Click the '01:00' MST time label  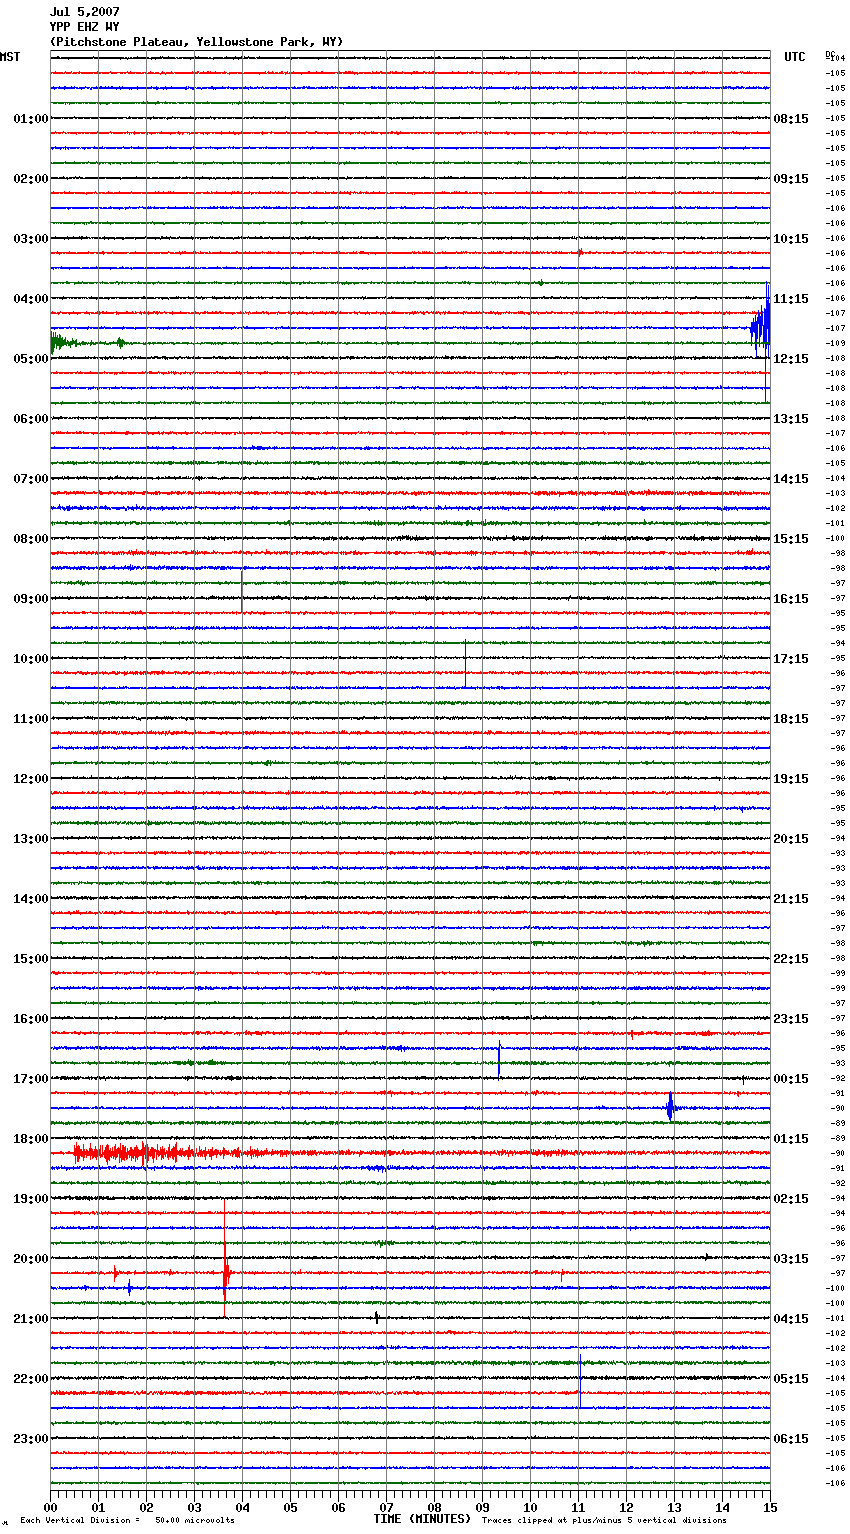(x=31, y=119)
